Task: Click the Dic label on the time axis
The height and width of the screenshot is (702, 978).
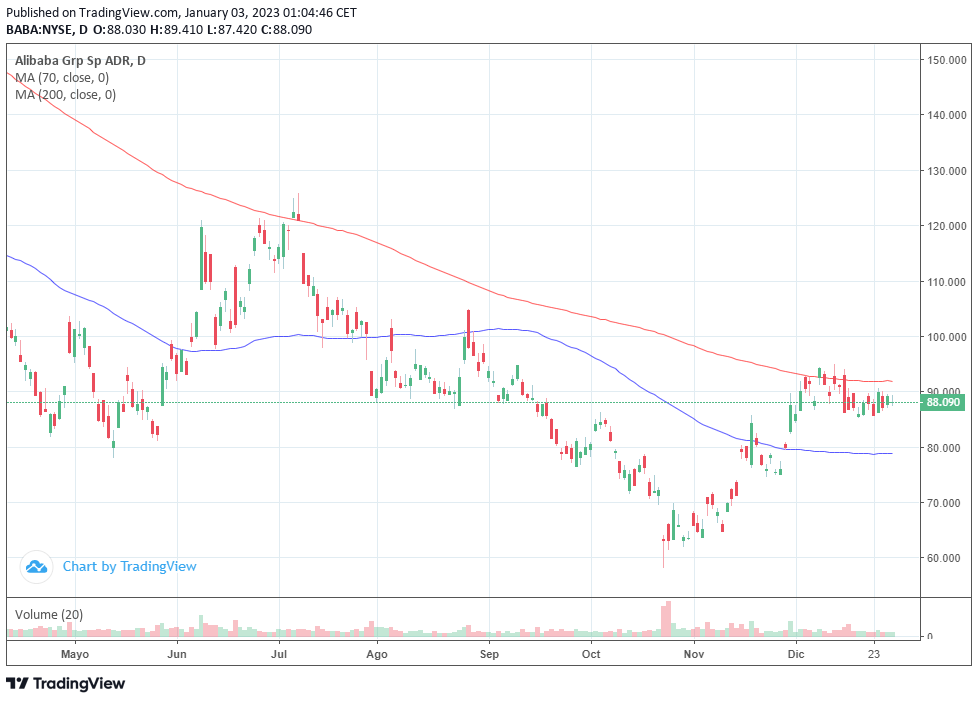Action: click(796, 655)
